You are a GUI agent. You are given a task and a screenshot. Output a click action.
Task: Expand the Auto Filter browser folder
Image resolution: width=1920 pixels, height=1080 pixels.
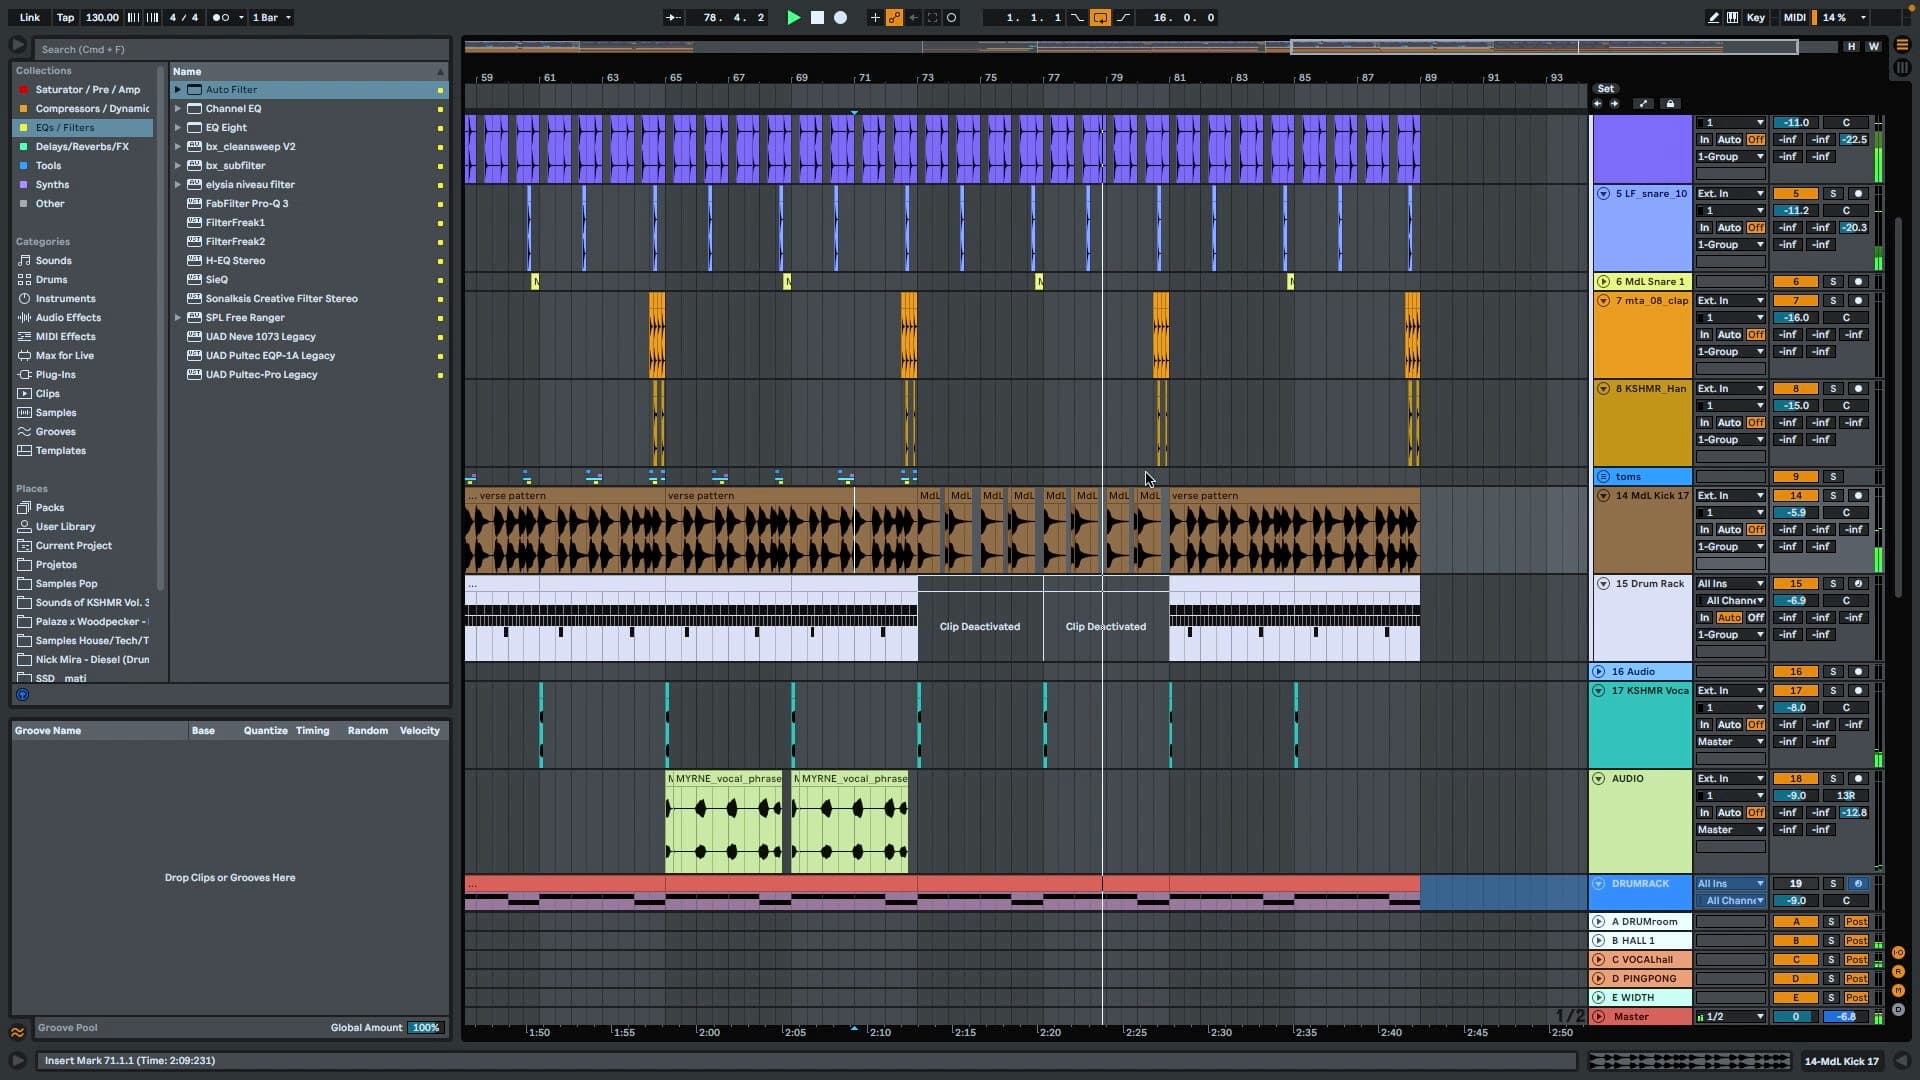pyautogui.click(x=178, y=90)
